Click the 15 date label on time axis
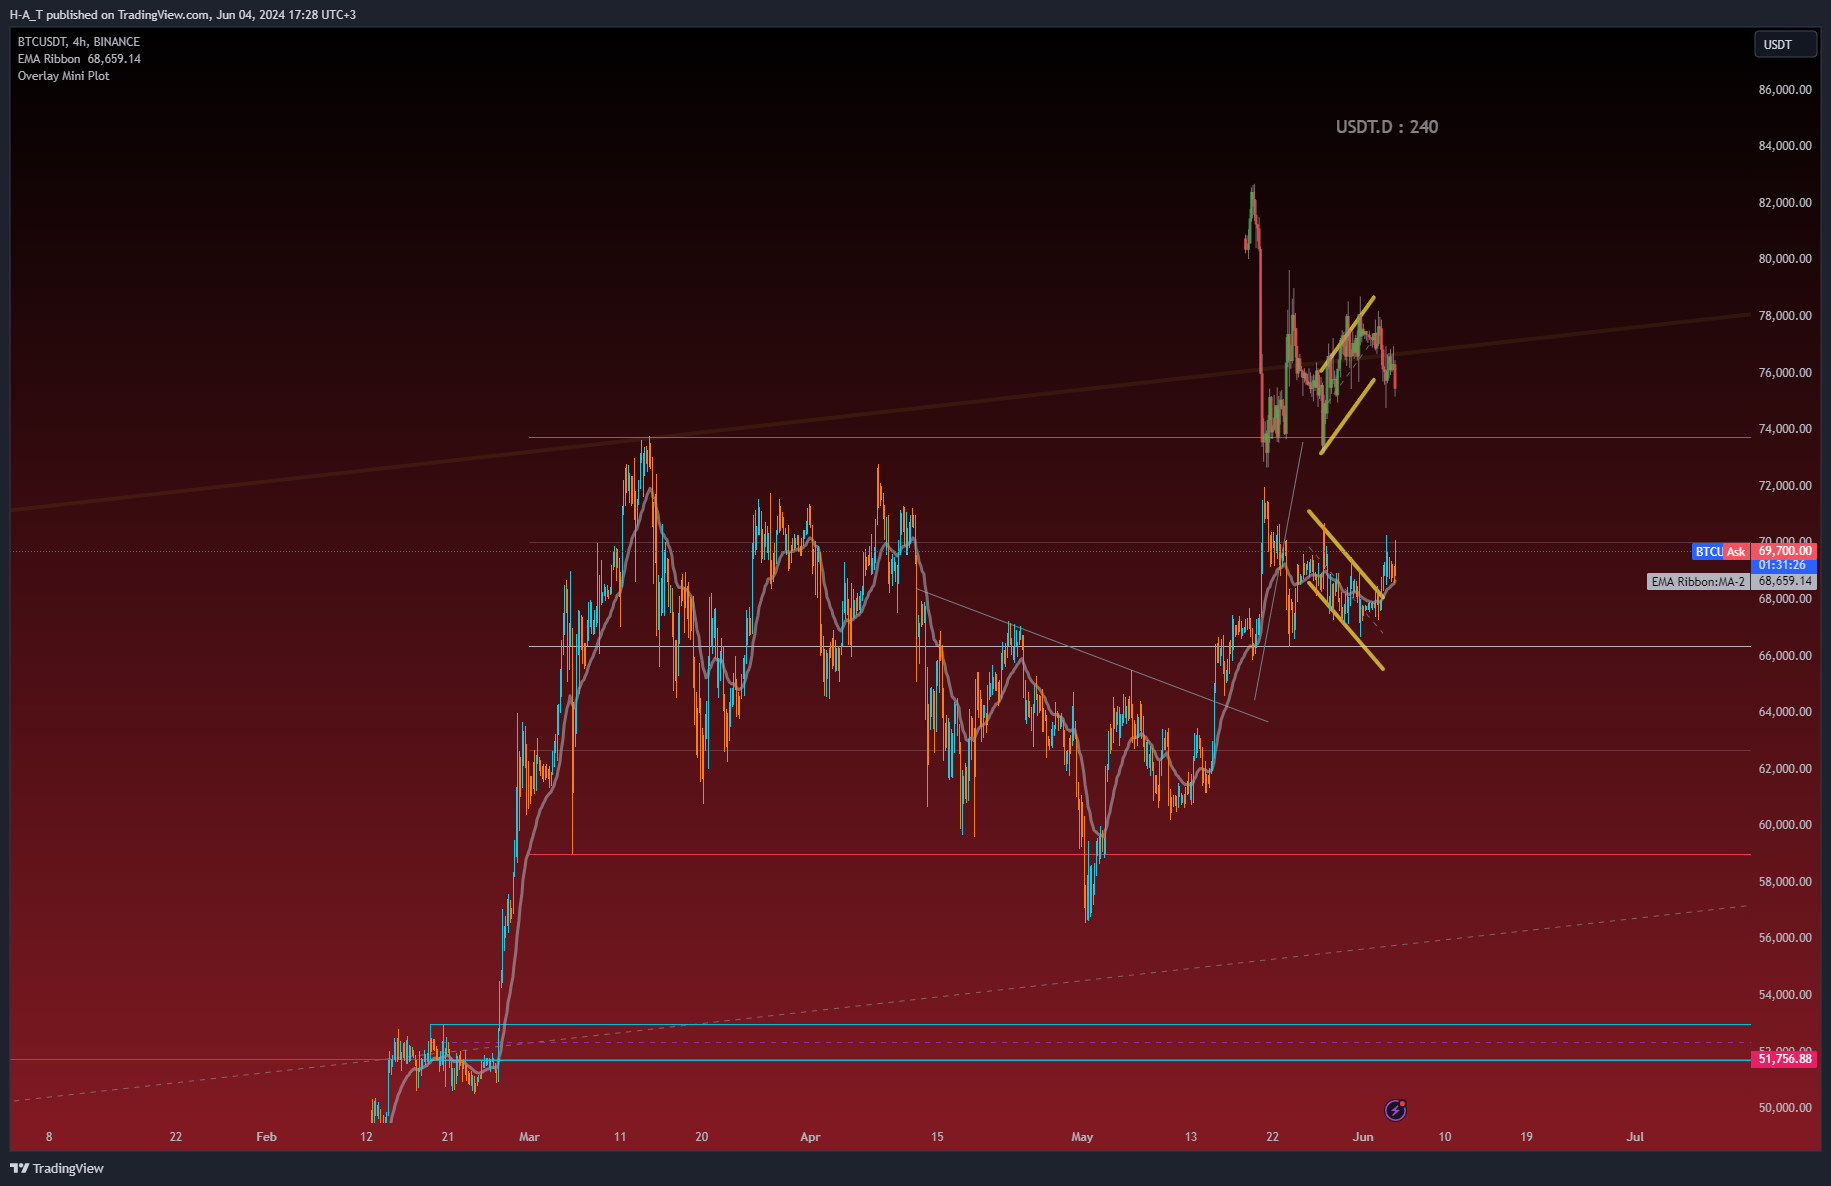1831x1186 pixels. pyautogui.click(x=937, y=1137)
